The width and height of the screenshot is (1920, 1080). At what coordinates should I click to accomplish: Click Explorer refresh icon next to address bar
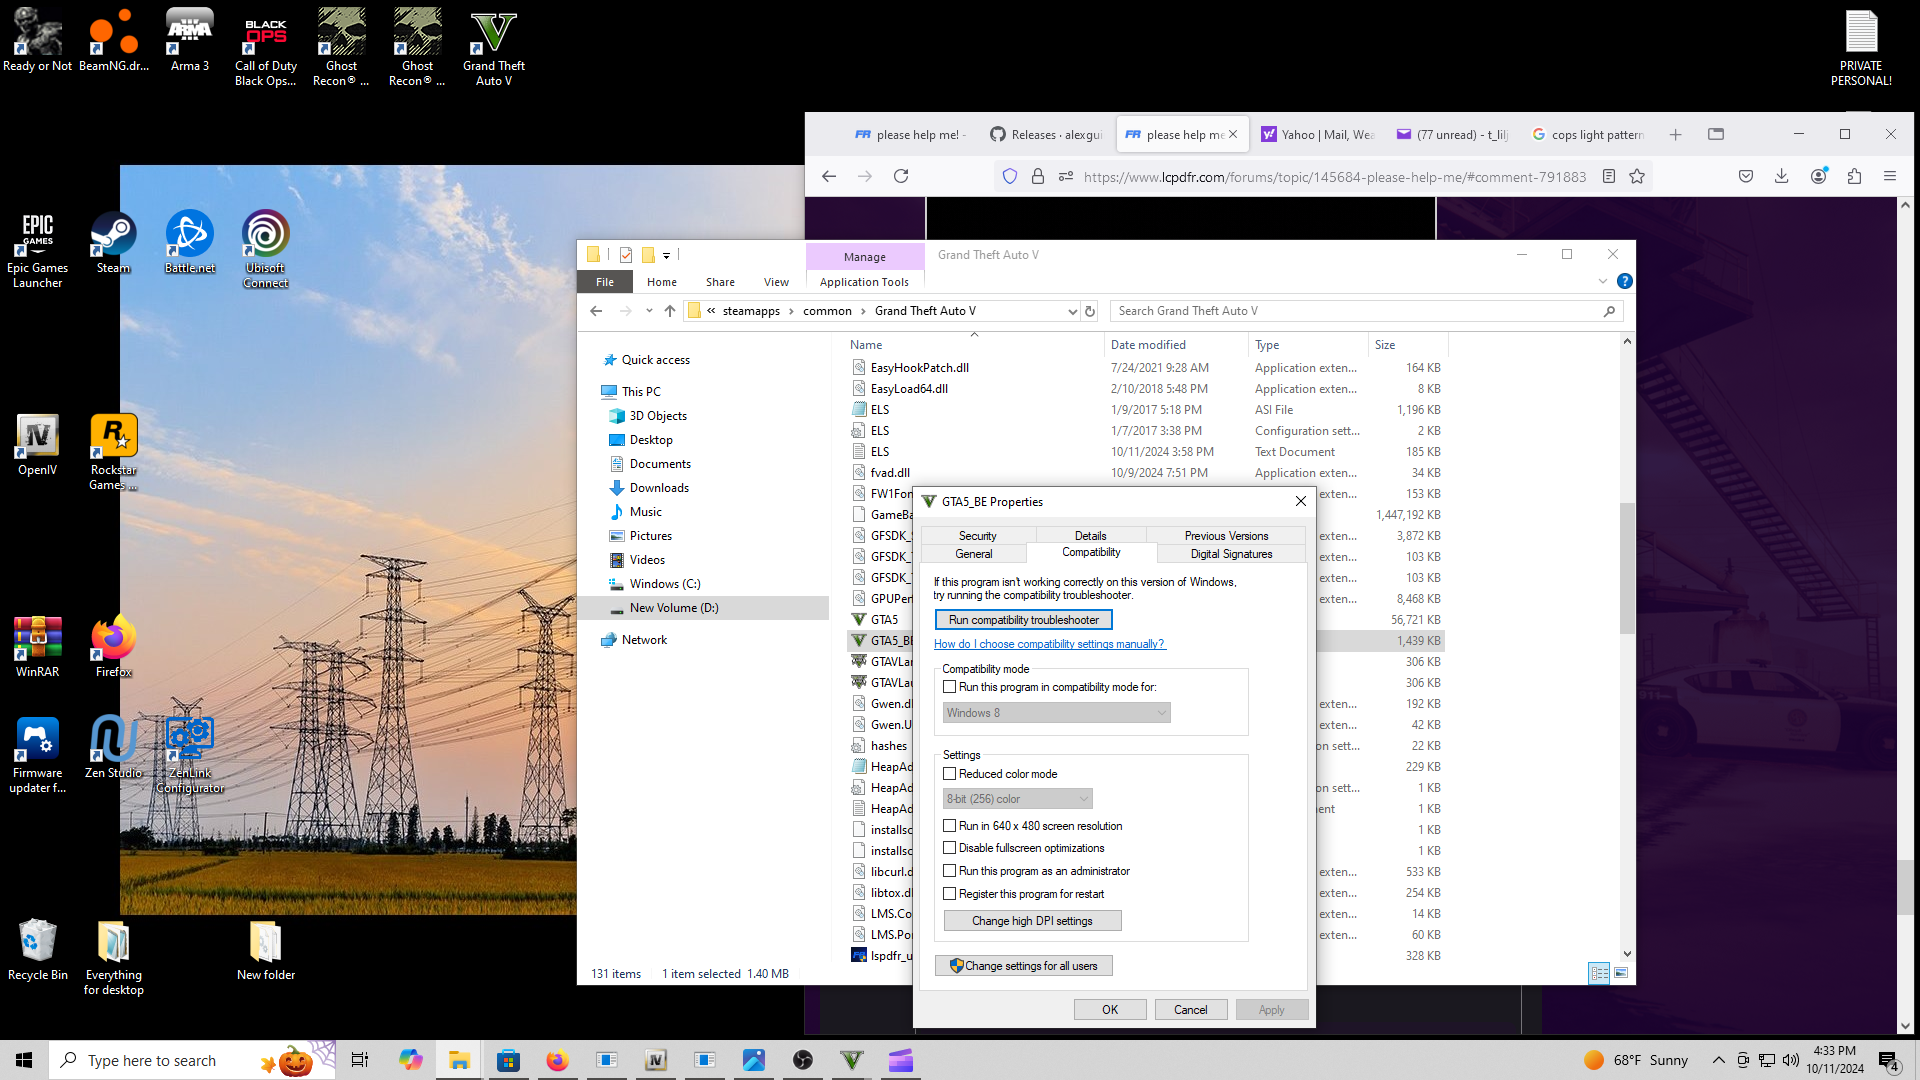pos(1090,311)
